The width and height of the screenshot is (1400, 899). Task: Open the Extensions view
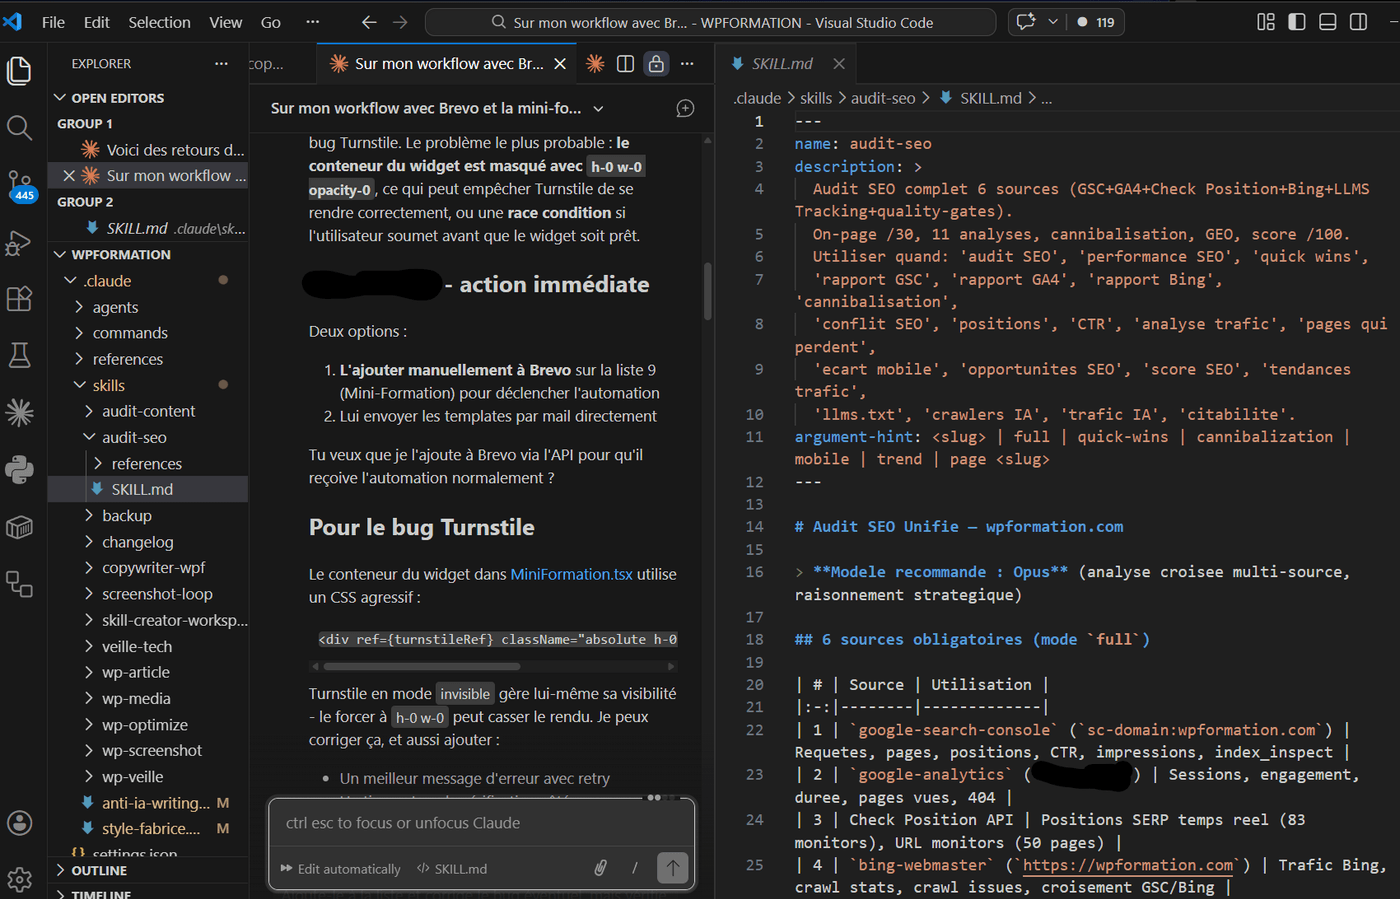[x=21, y=299]
